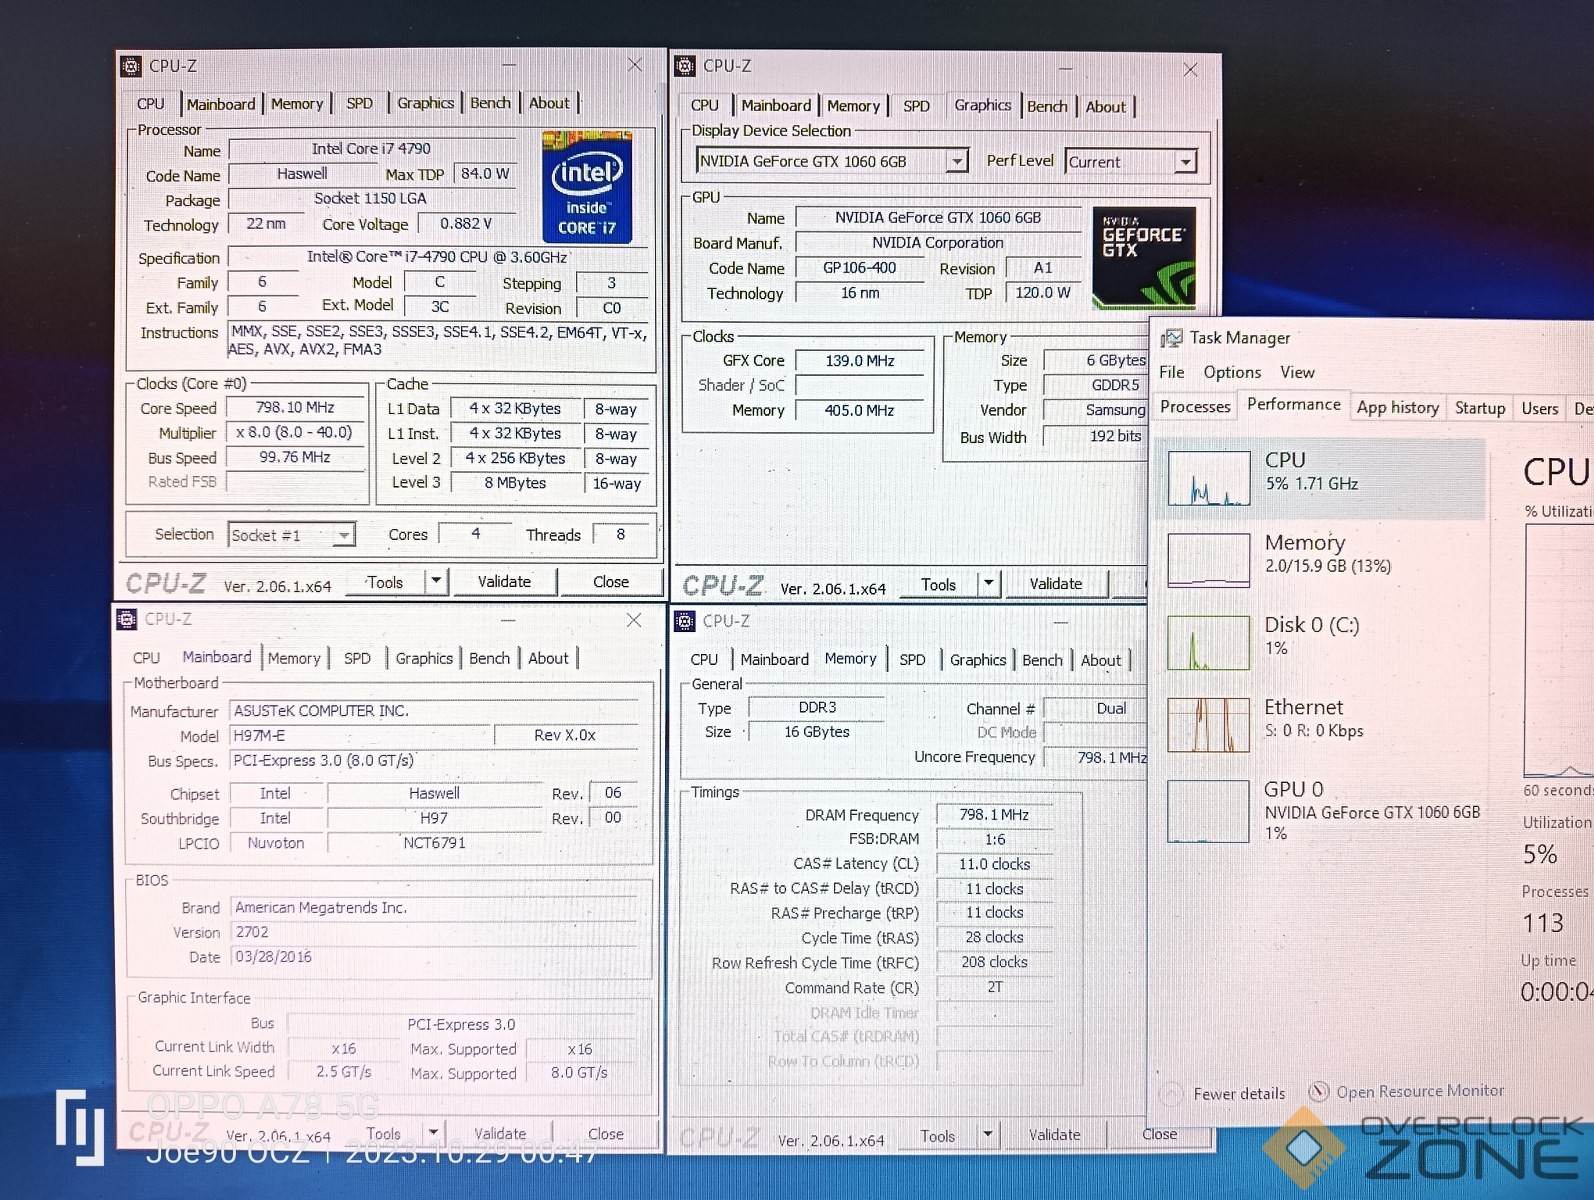Select the Ethernet graph in Task Manager
Screen dimensions: 1594x1200
click(1208, 724)
